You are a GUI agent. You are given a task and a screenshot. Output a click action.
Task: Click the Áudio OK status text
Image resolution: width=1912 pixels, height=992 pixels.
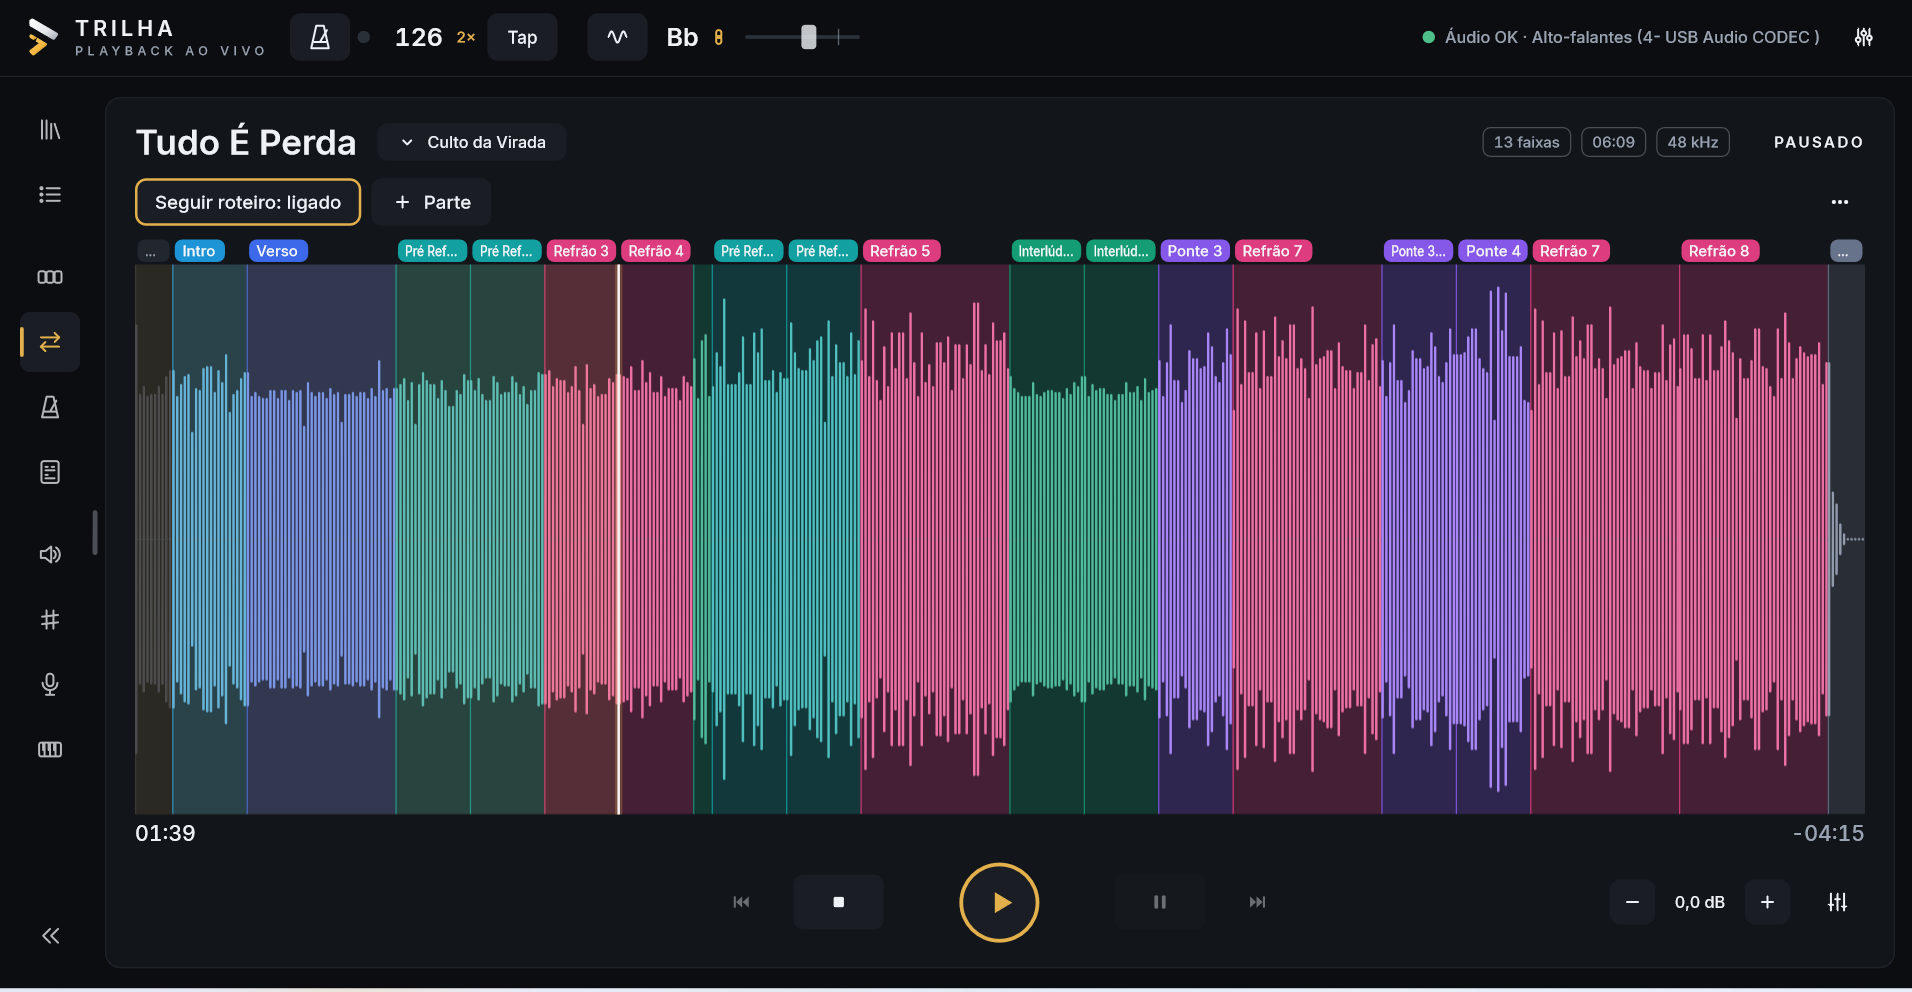pos(1631,37)
